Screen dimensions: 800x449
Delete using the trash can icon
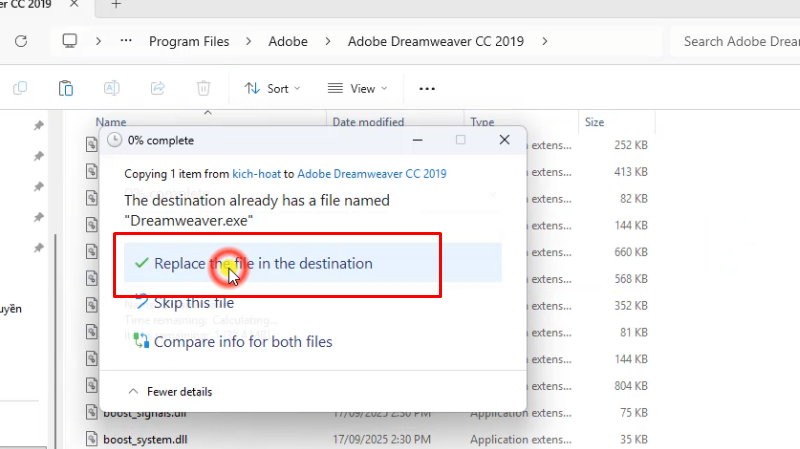204,88
